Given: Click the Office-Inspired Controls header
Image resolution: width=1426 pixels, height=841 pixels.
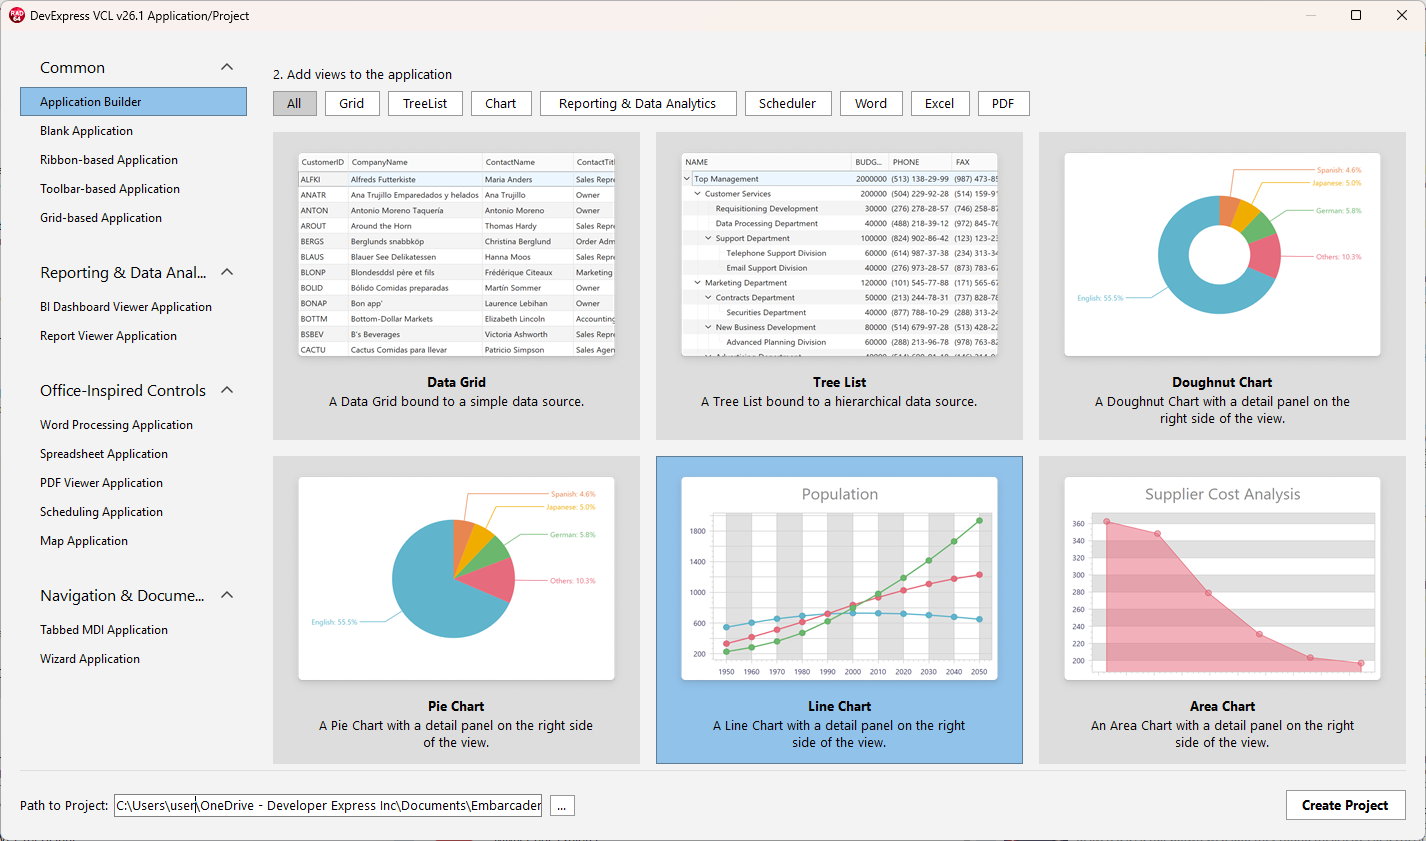Looking at the screenshot, I should 123,391.
